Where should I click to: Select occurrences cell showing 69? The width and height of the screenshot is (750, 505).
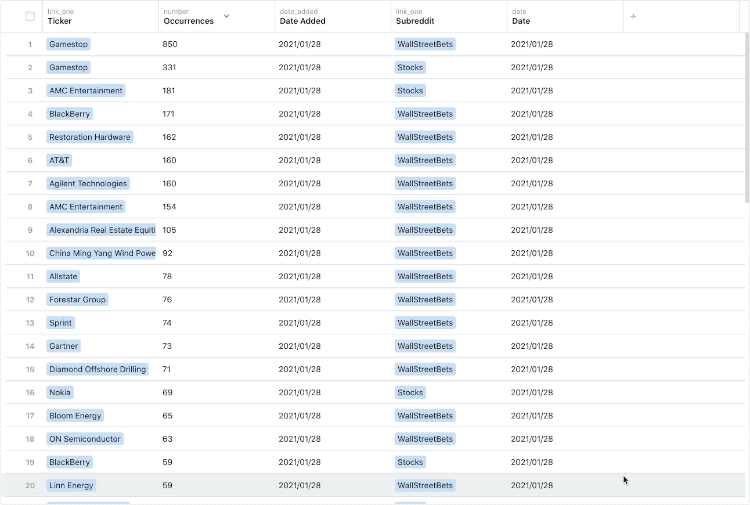[217, 393]
